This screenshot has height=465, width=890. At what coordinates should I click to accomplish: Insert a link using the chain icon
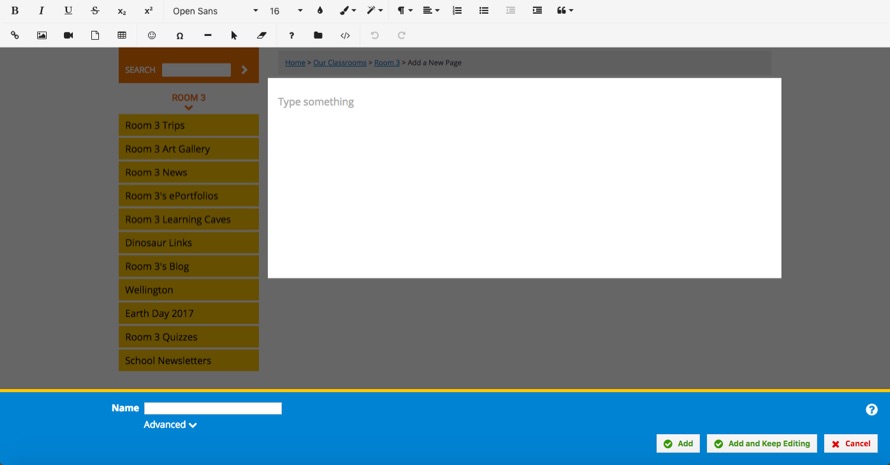pyautogui.click(x=14, y=35)
